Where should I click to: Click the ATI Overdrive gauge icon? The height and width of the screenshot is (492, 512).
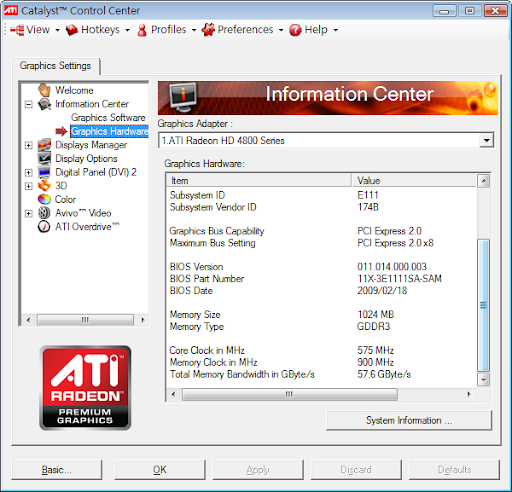pos(44,227)
